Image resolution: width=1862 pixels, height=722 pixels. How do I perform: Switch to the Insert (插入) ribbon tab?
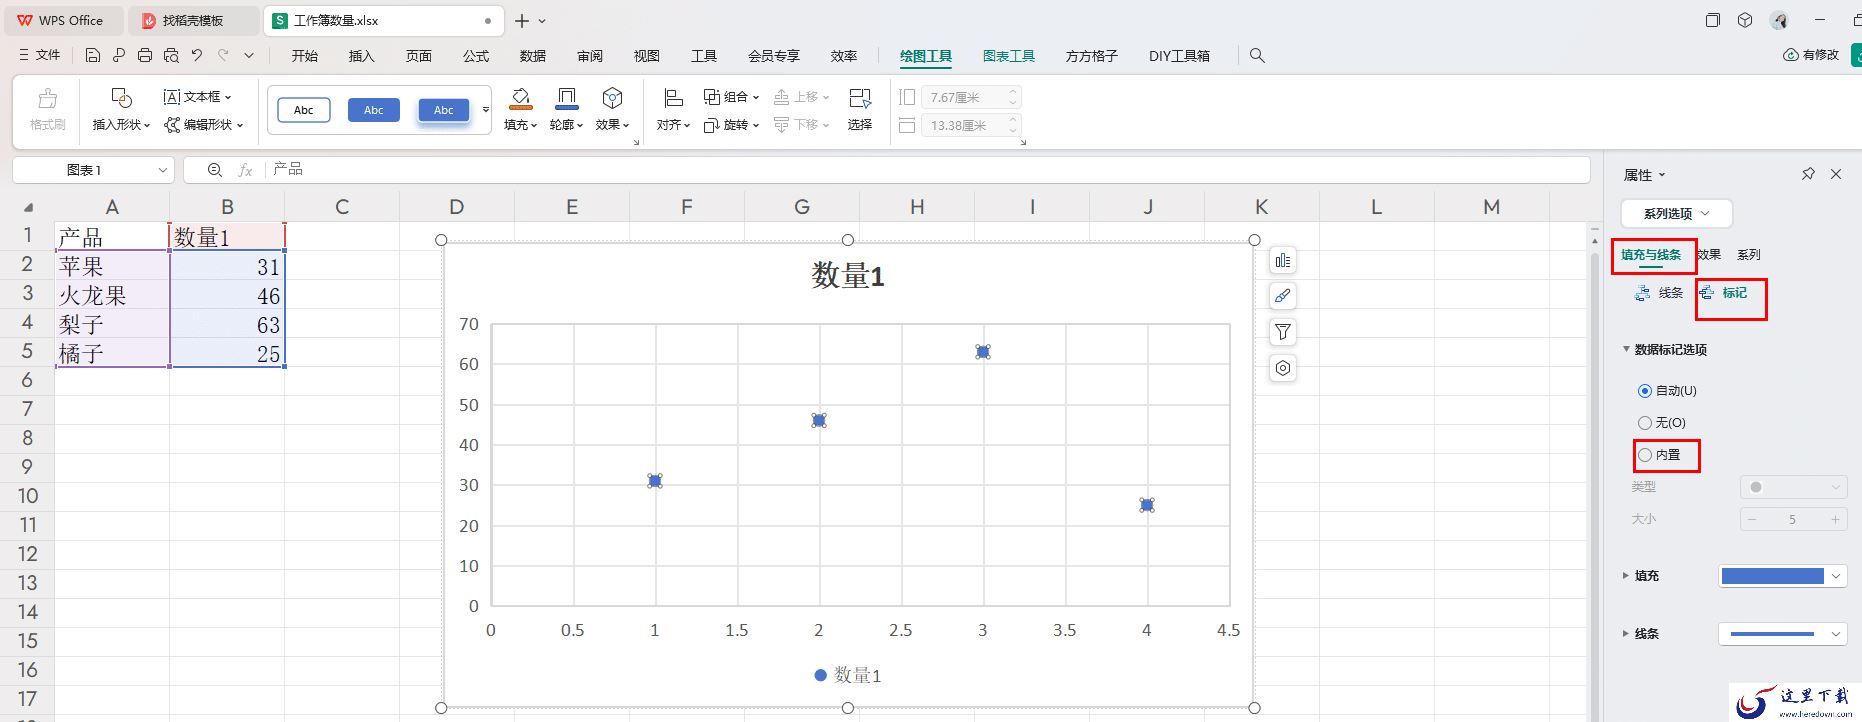point(361,56)
